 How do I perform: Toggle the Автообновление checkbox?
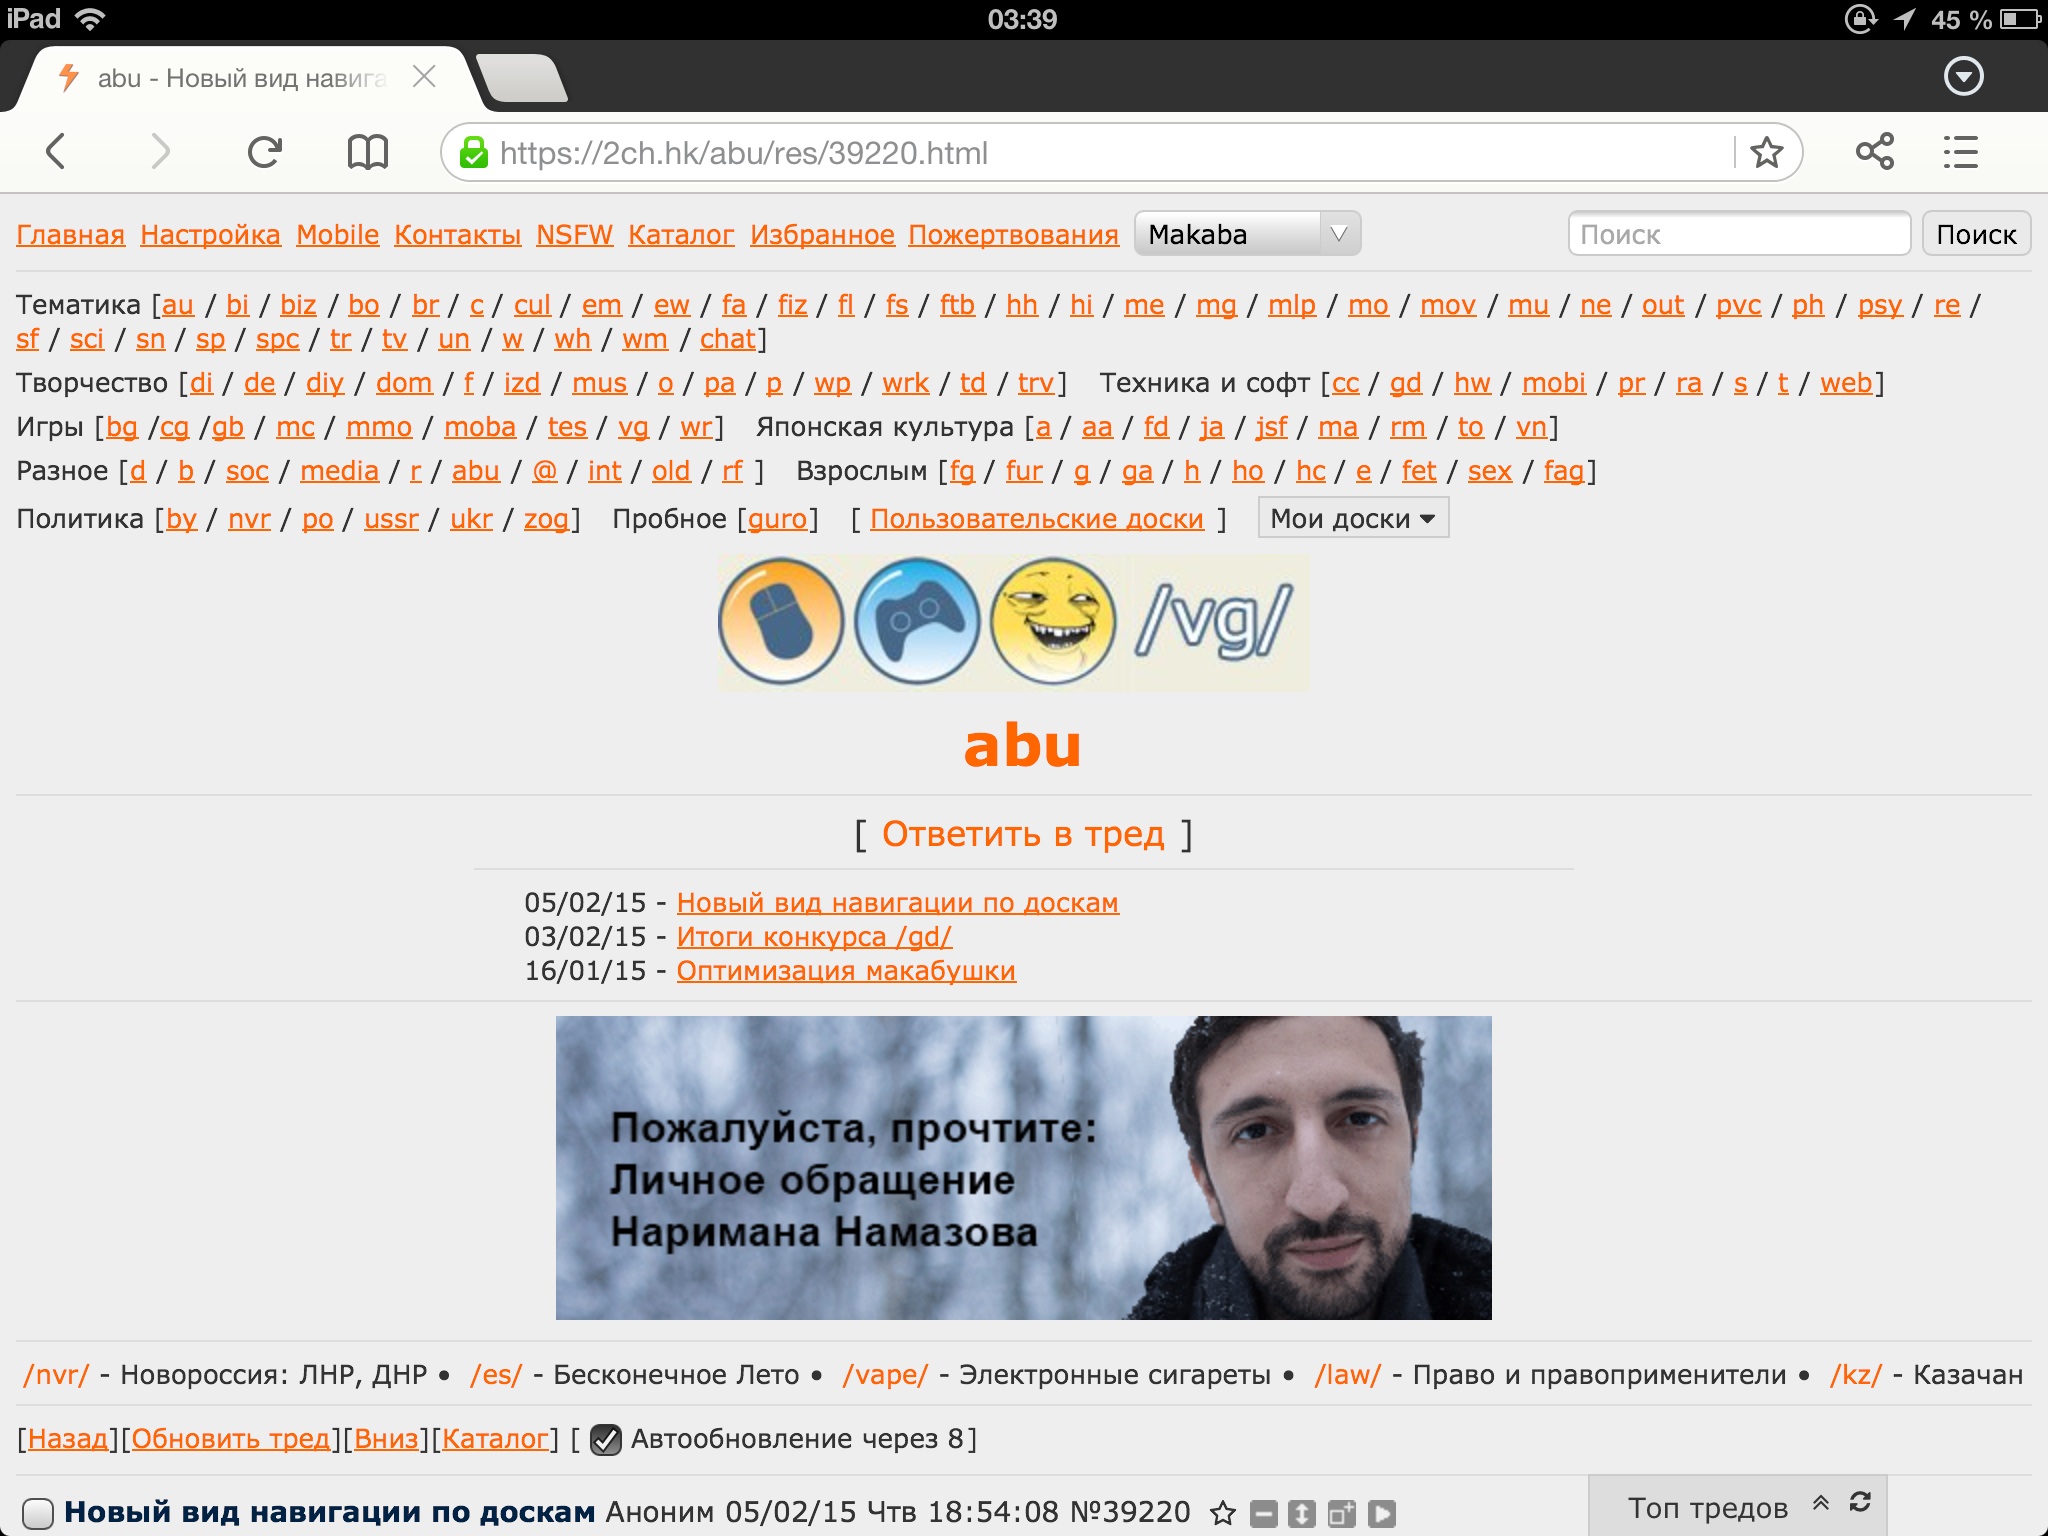(605, 1440)
